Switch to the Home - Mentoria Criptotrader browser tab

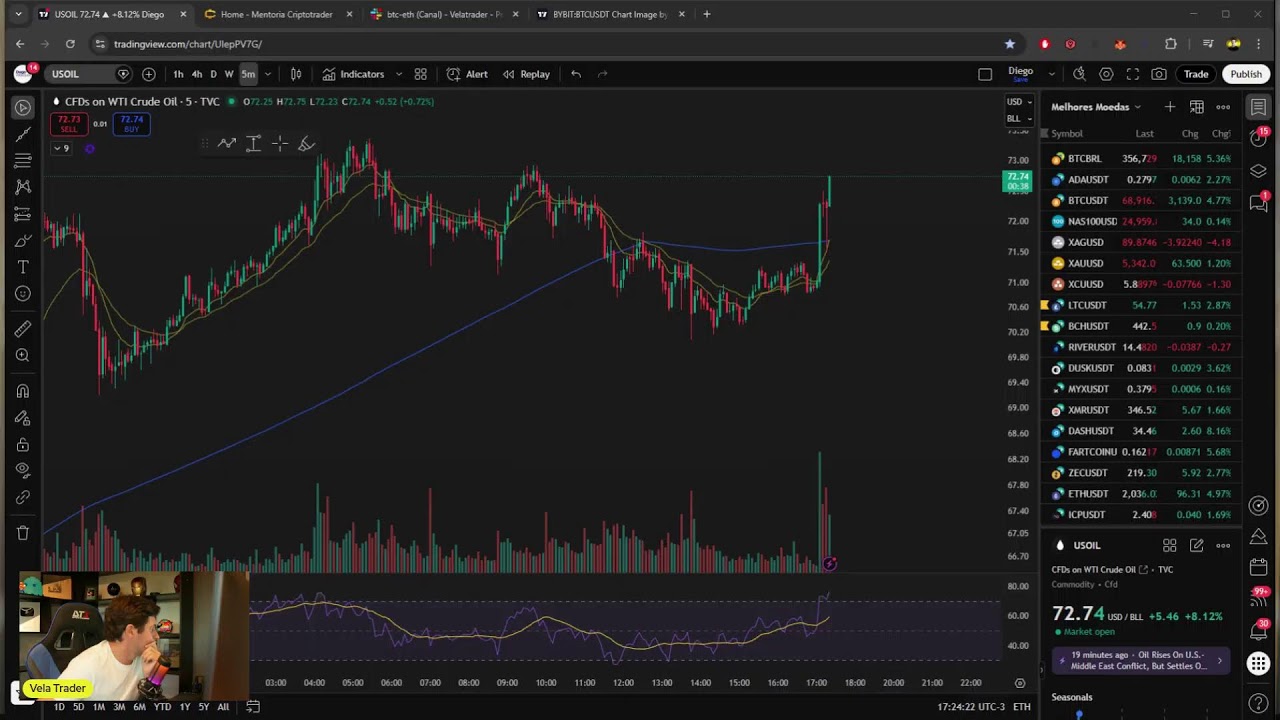tap(276, 14)
